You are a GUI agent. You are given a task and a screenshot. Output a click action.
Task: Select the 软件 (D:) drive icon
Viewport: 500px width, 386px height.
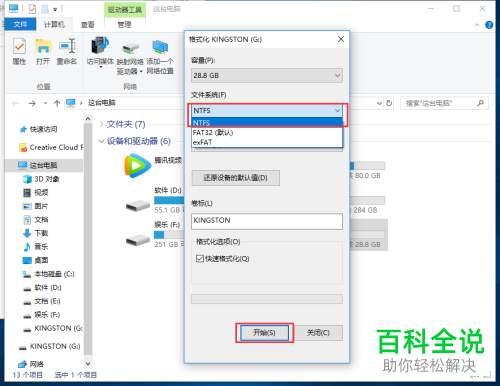coord(138,206)
